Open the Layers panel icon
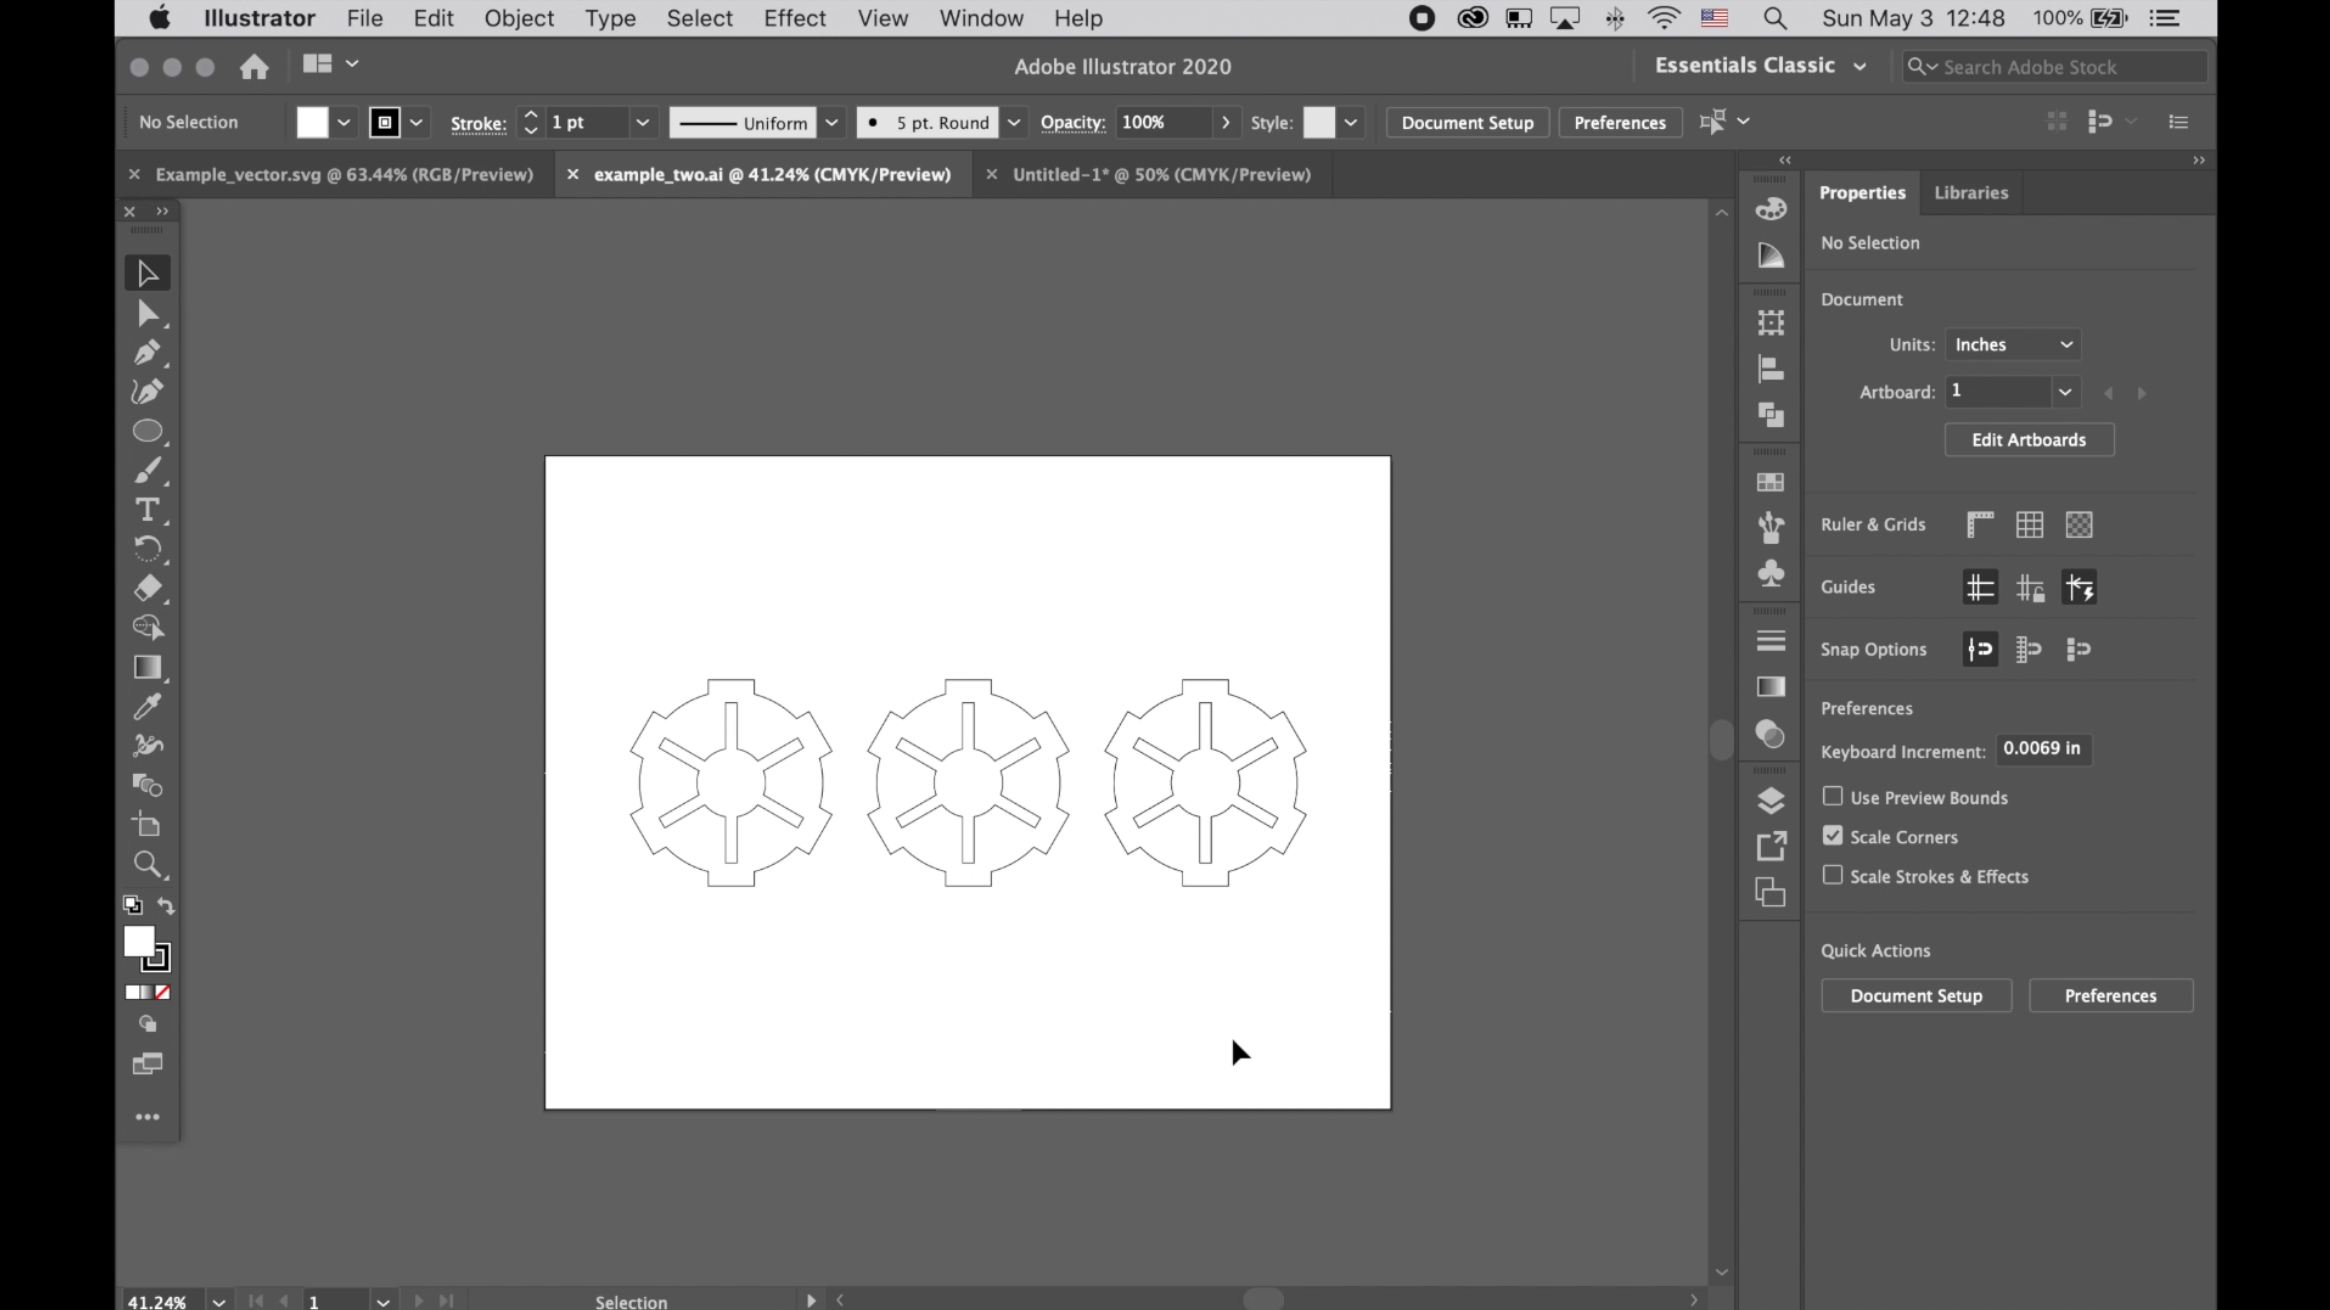The width and height of the screenshot is (2330, 1310). pyautogui.click(x=1771, y=800)
